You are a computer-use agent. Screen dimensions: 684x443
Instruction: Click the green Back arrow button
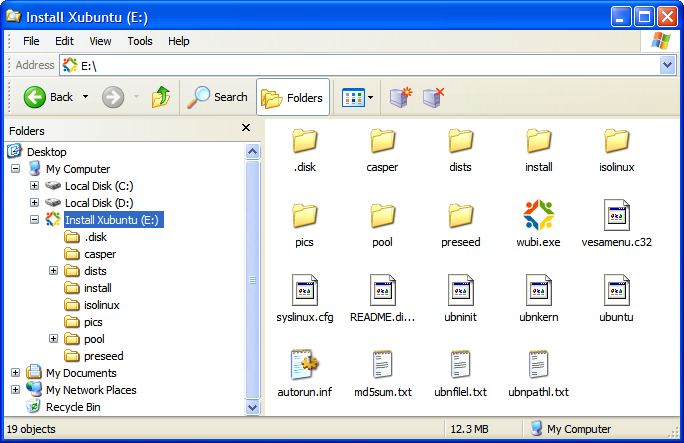[34, 97]
